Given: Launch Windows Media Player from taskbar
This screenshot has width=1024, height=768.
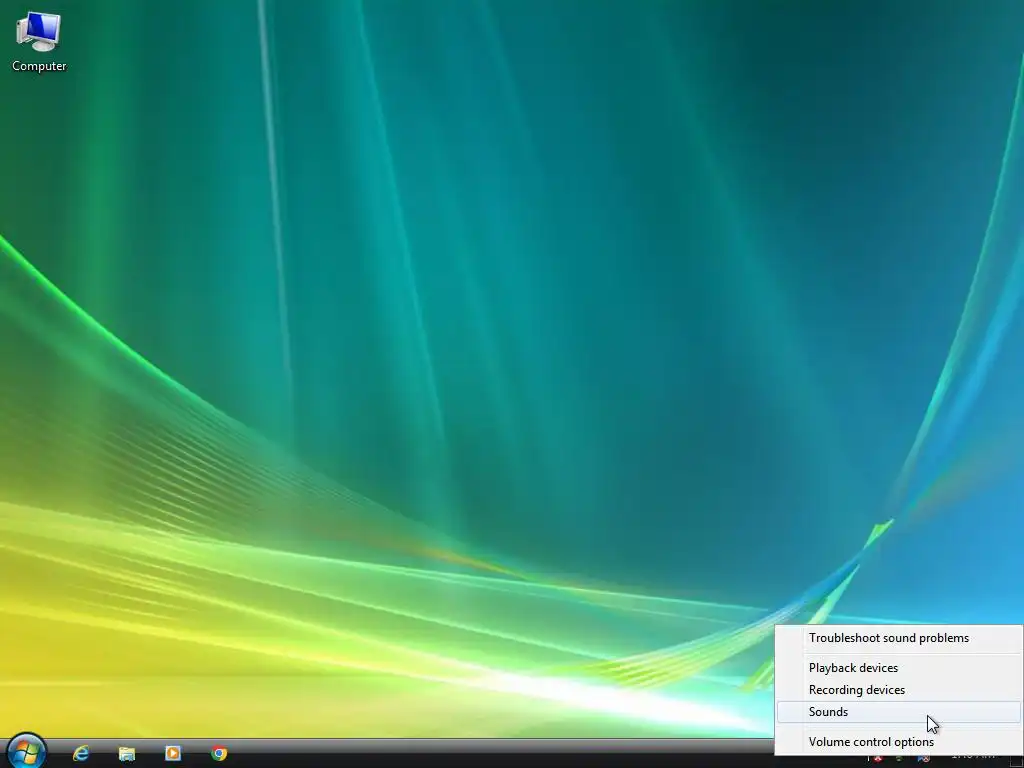Looking at the screenshot, I should [172, 753].
